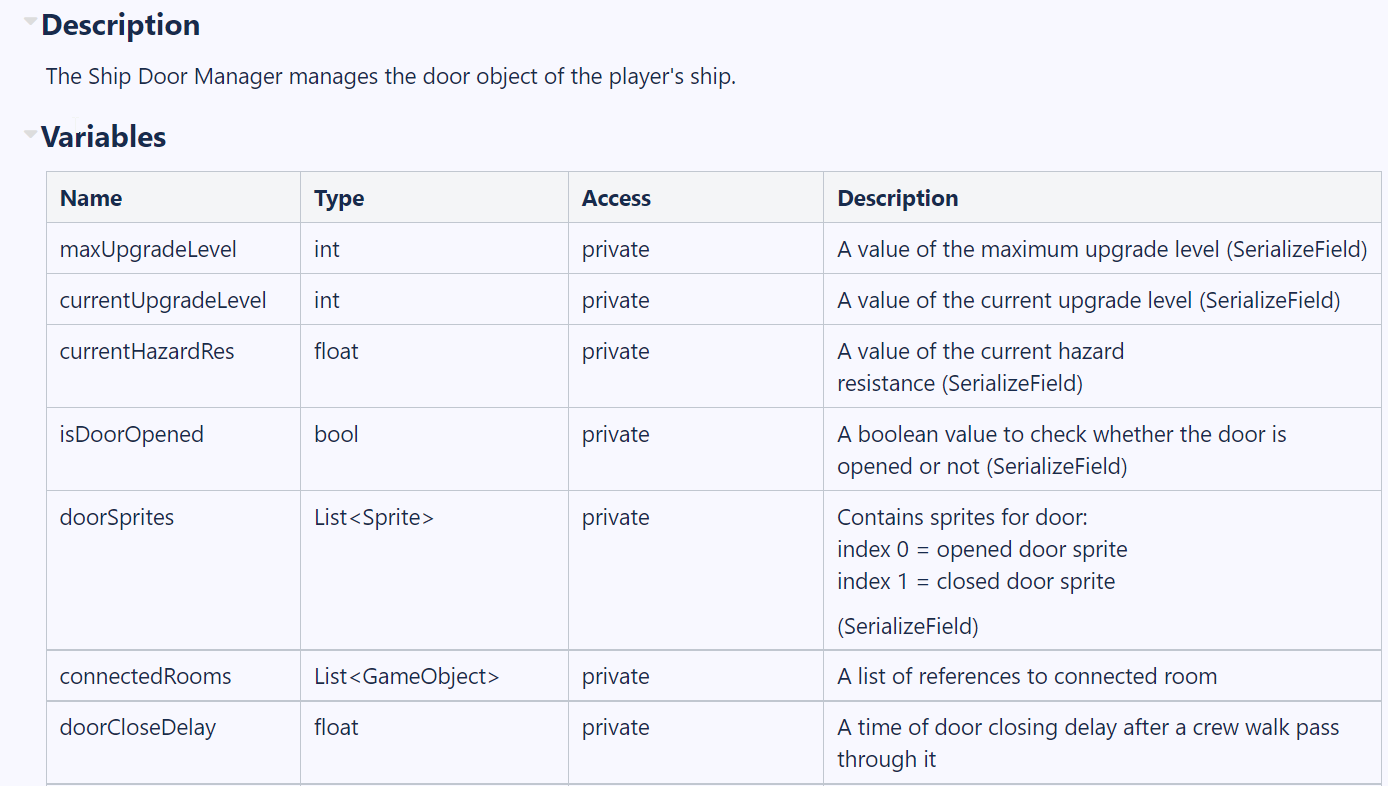Click the Variables heading
1388x786 pixels.
tap(103, 137)
